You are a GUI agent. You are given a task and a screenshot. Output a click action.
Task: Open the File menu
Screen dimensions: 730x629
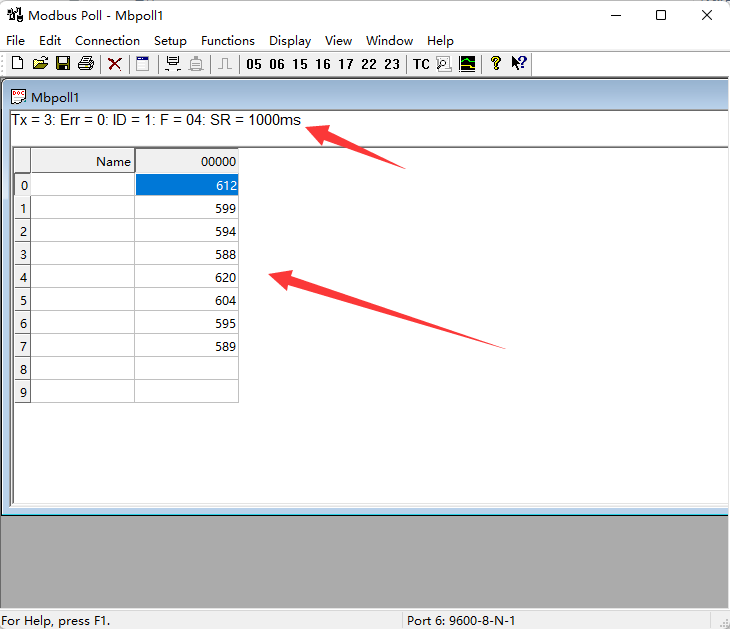tap(15, 41)
